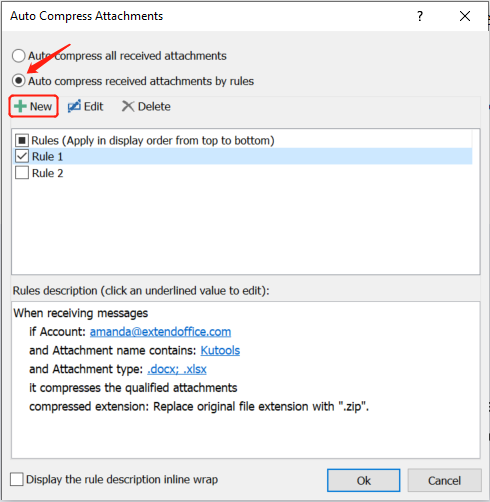Click the Cancel button
Viewport: 490px width, 502px height.
click(444, 480)
